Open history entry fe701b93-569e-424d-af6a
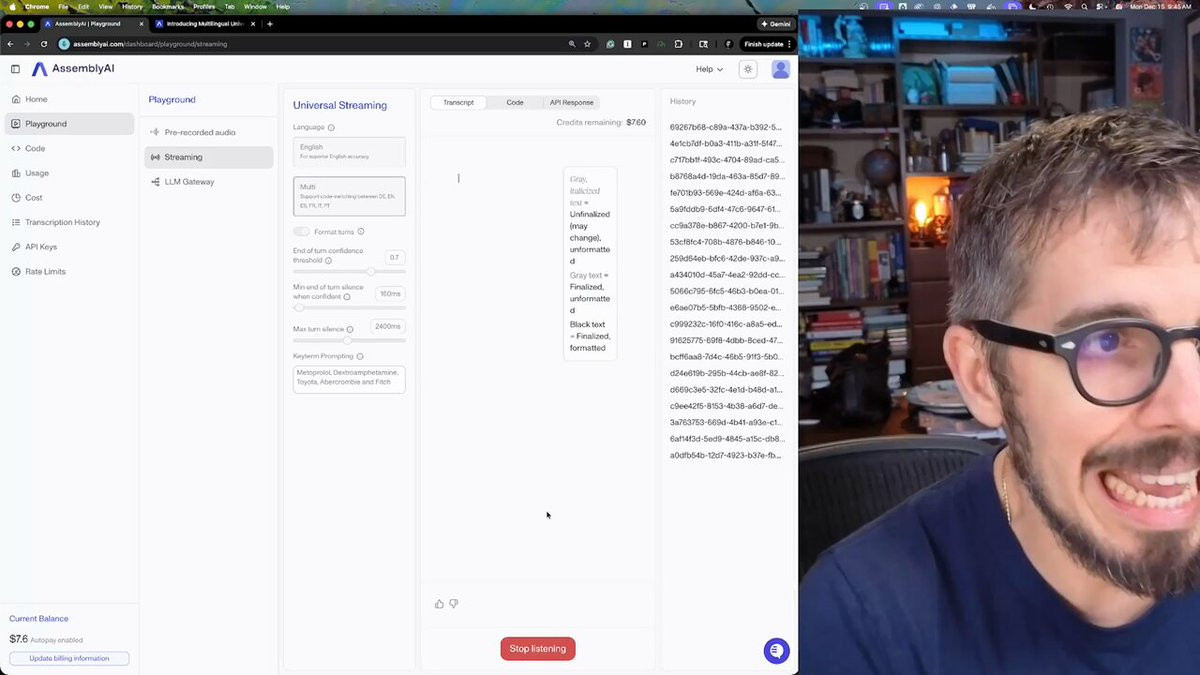Image resolution: width=1200 pixels, height=675 pixels. 726,193
